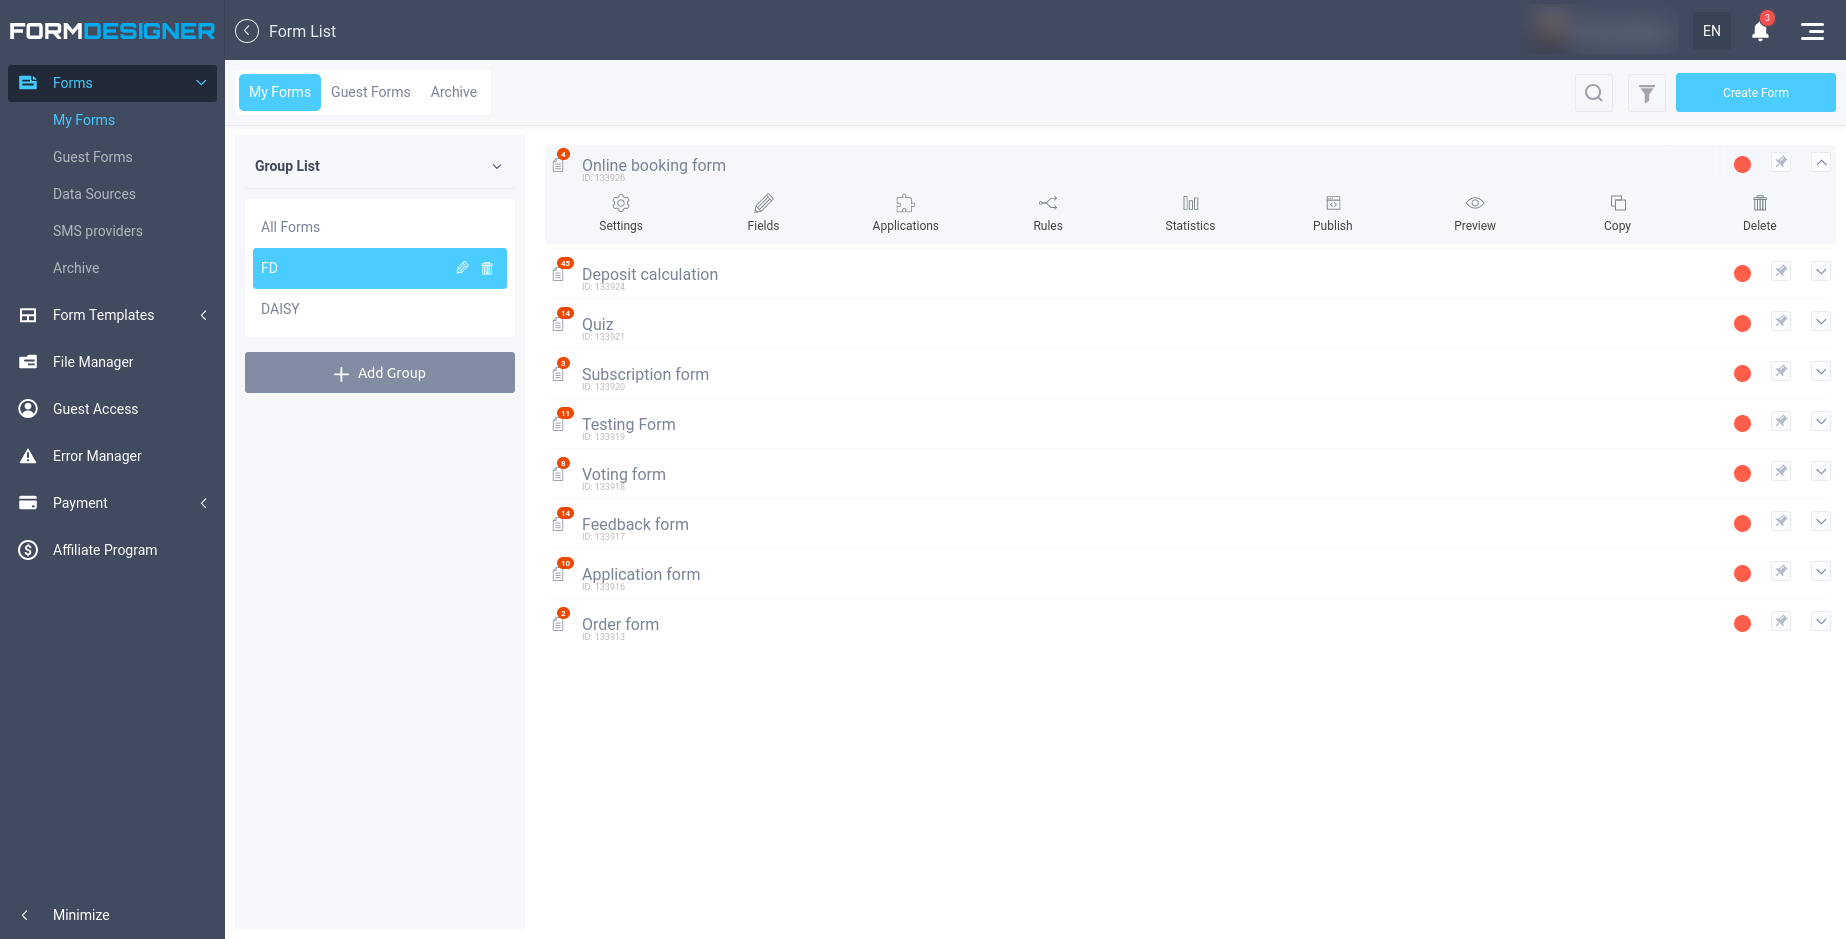The image size is (1846, 939).
Task: Copy the Online booking form
Action: click(1617, 211)
